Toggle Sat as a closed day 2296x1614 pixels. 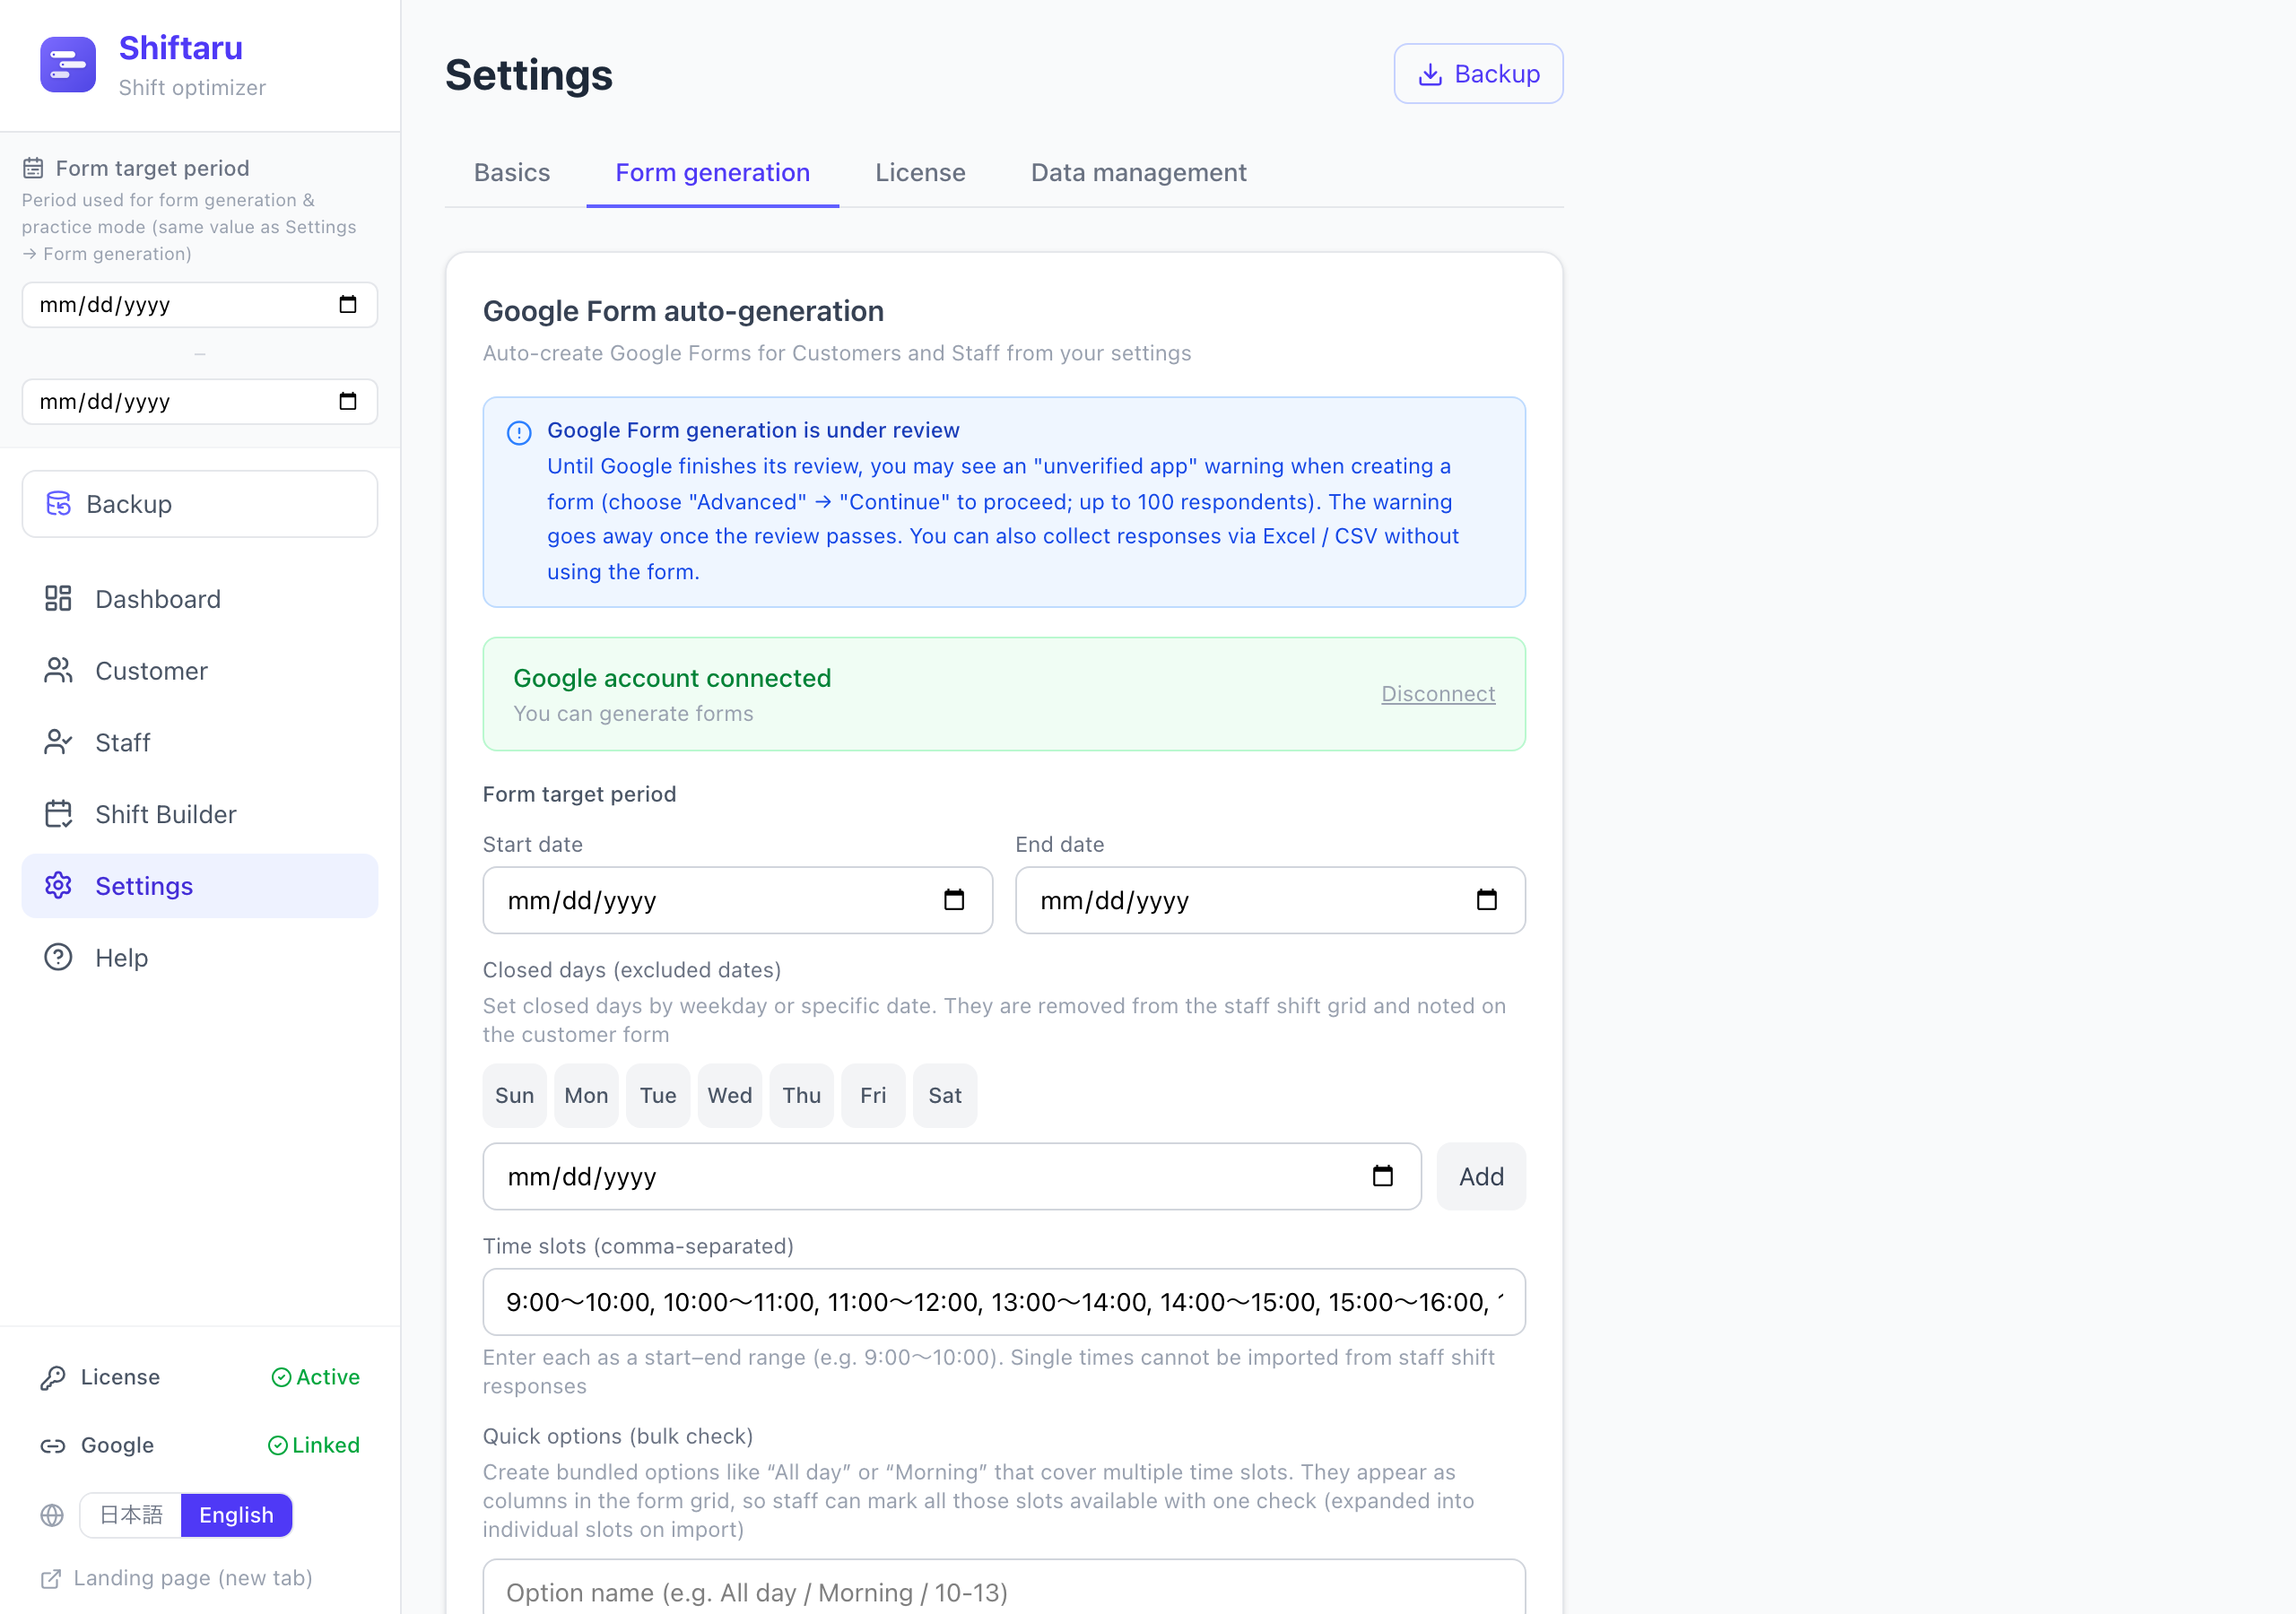tap(945, 1096)
